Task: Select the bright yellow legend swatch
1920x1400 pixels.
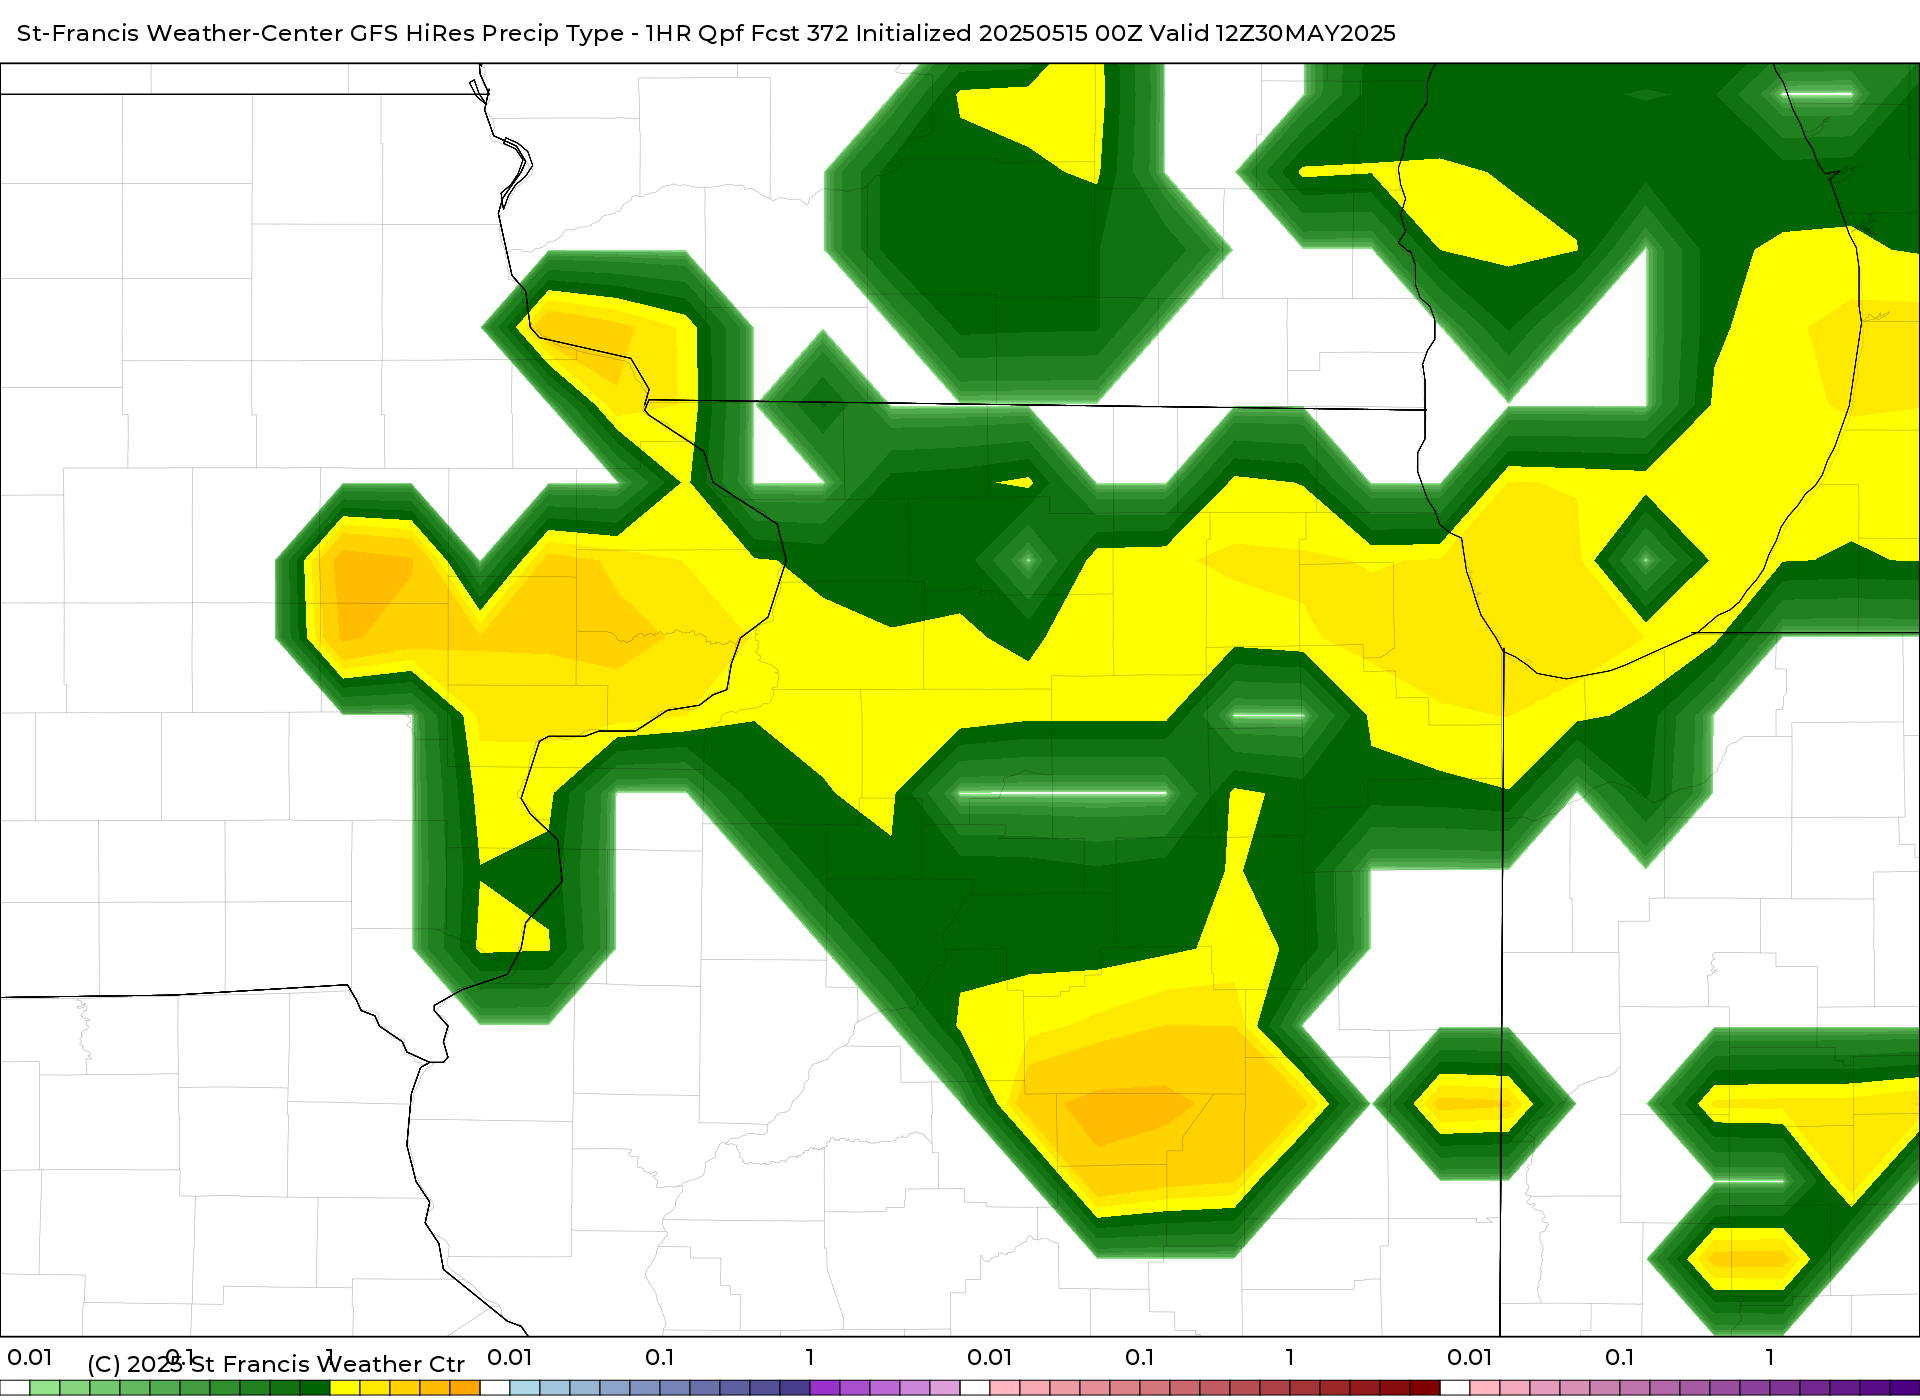Action: 345,1388
